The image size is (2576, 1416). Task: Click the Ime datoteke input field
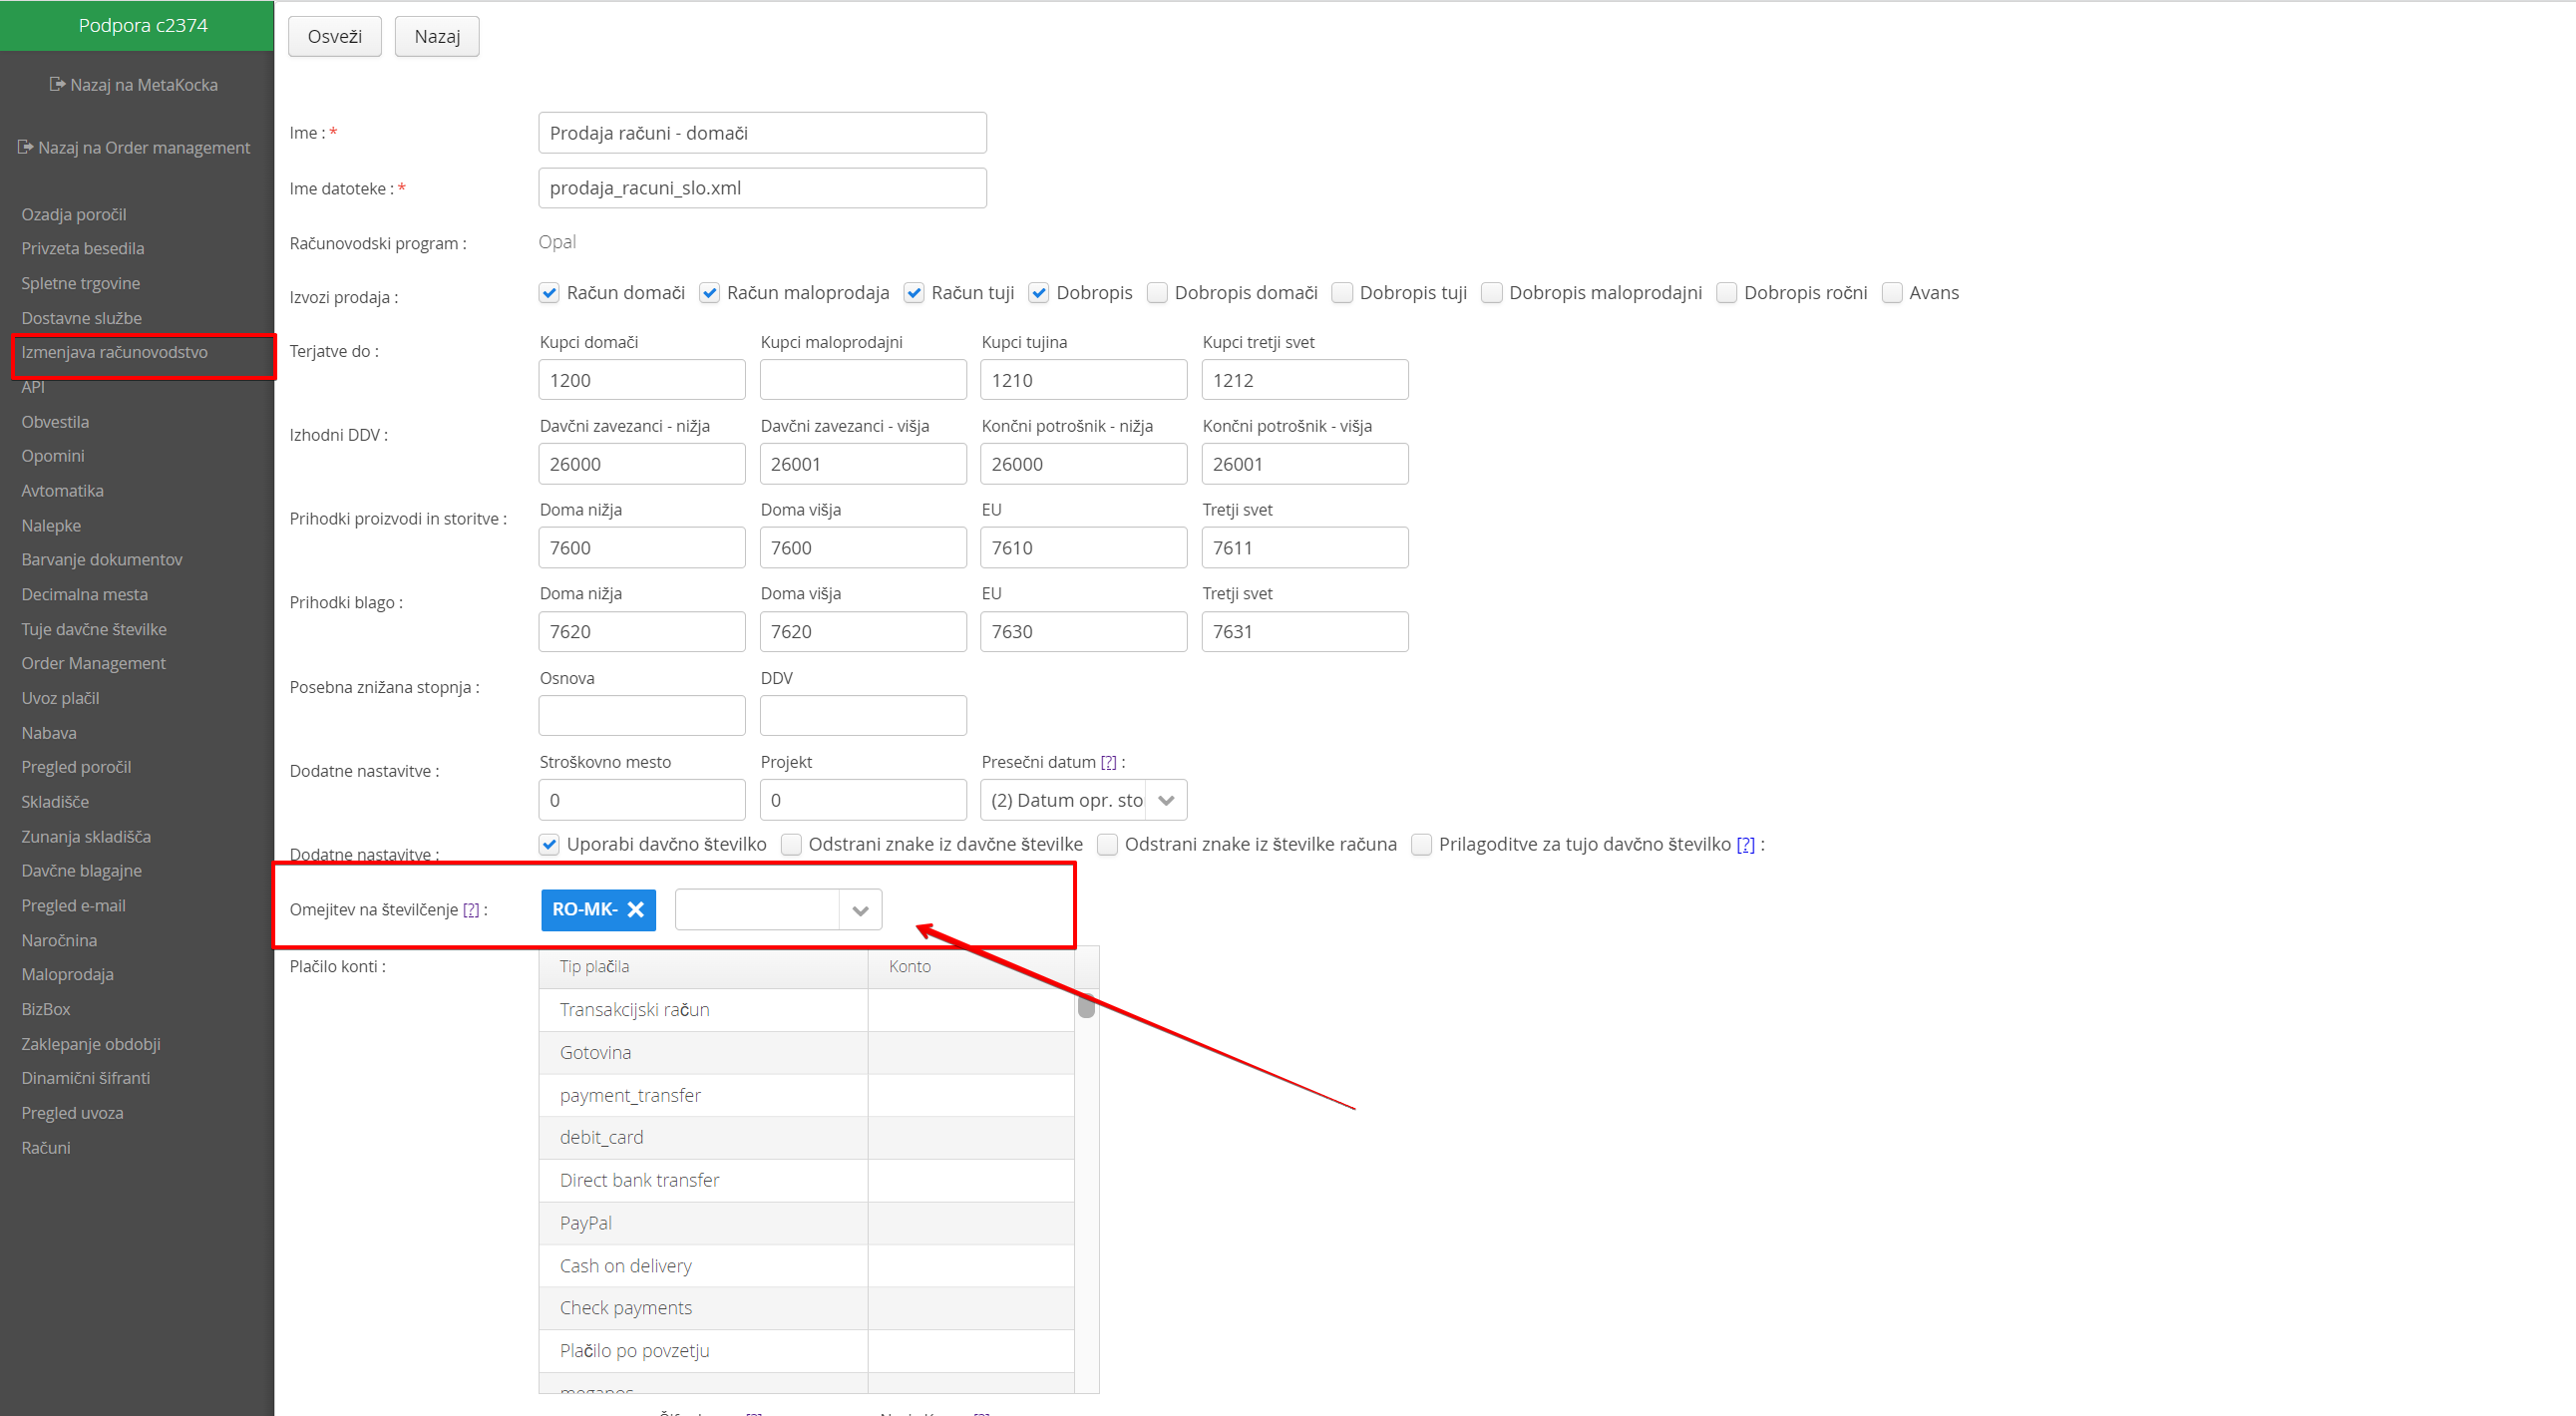tap(762, 188)
